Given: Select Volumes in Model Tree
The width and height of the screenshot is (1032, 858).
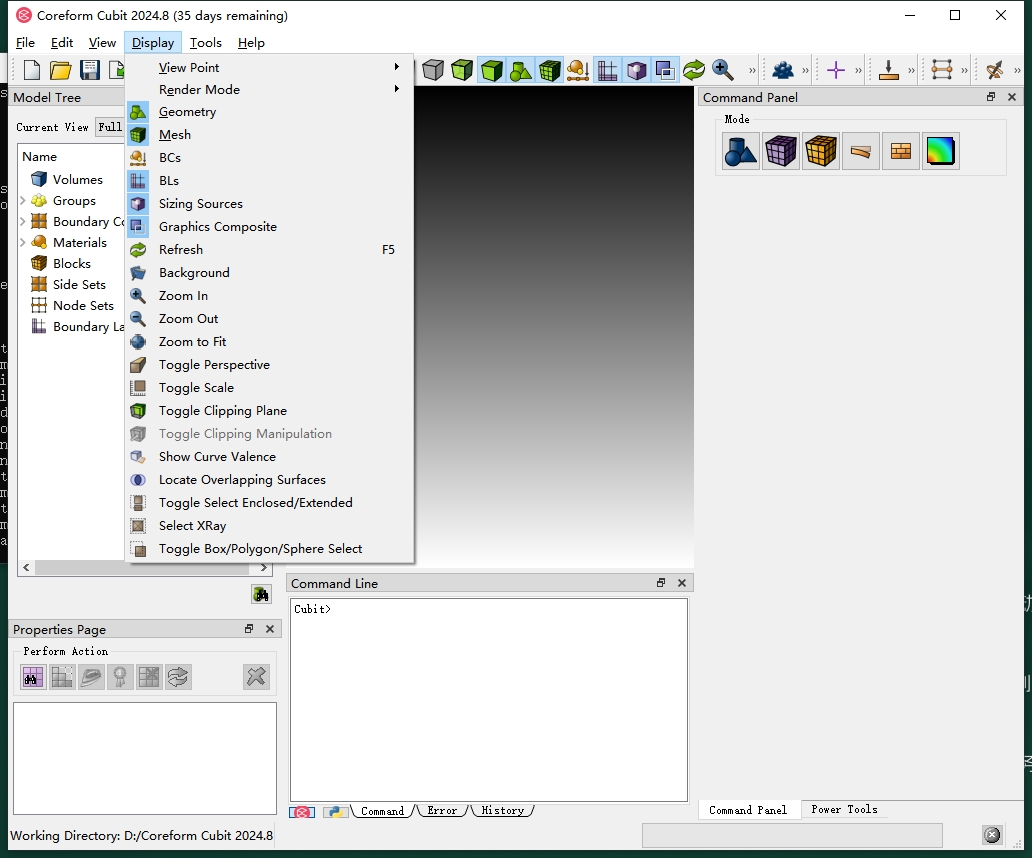Looking at the screenshot, I should (x=78, y=180).
